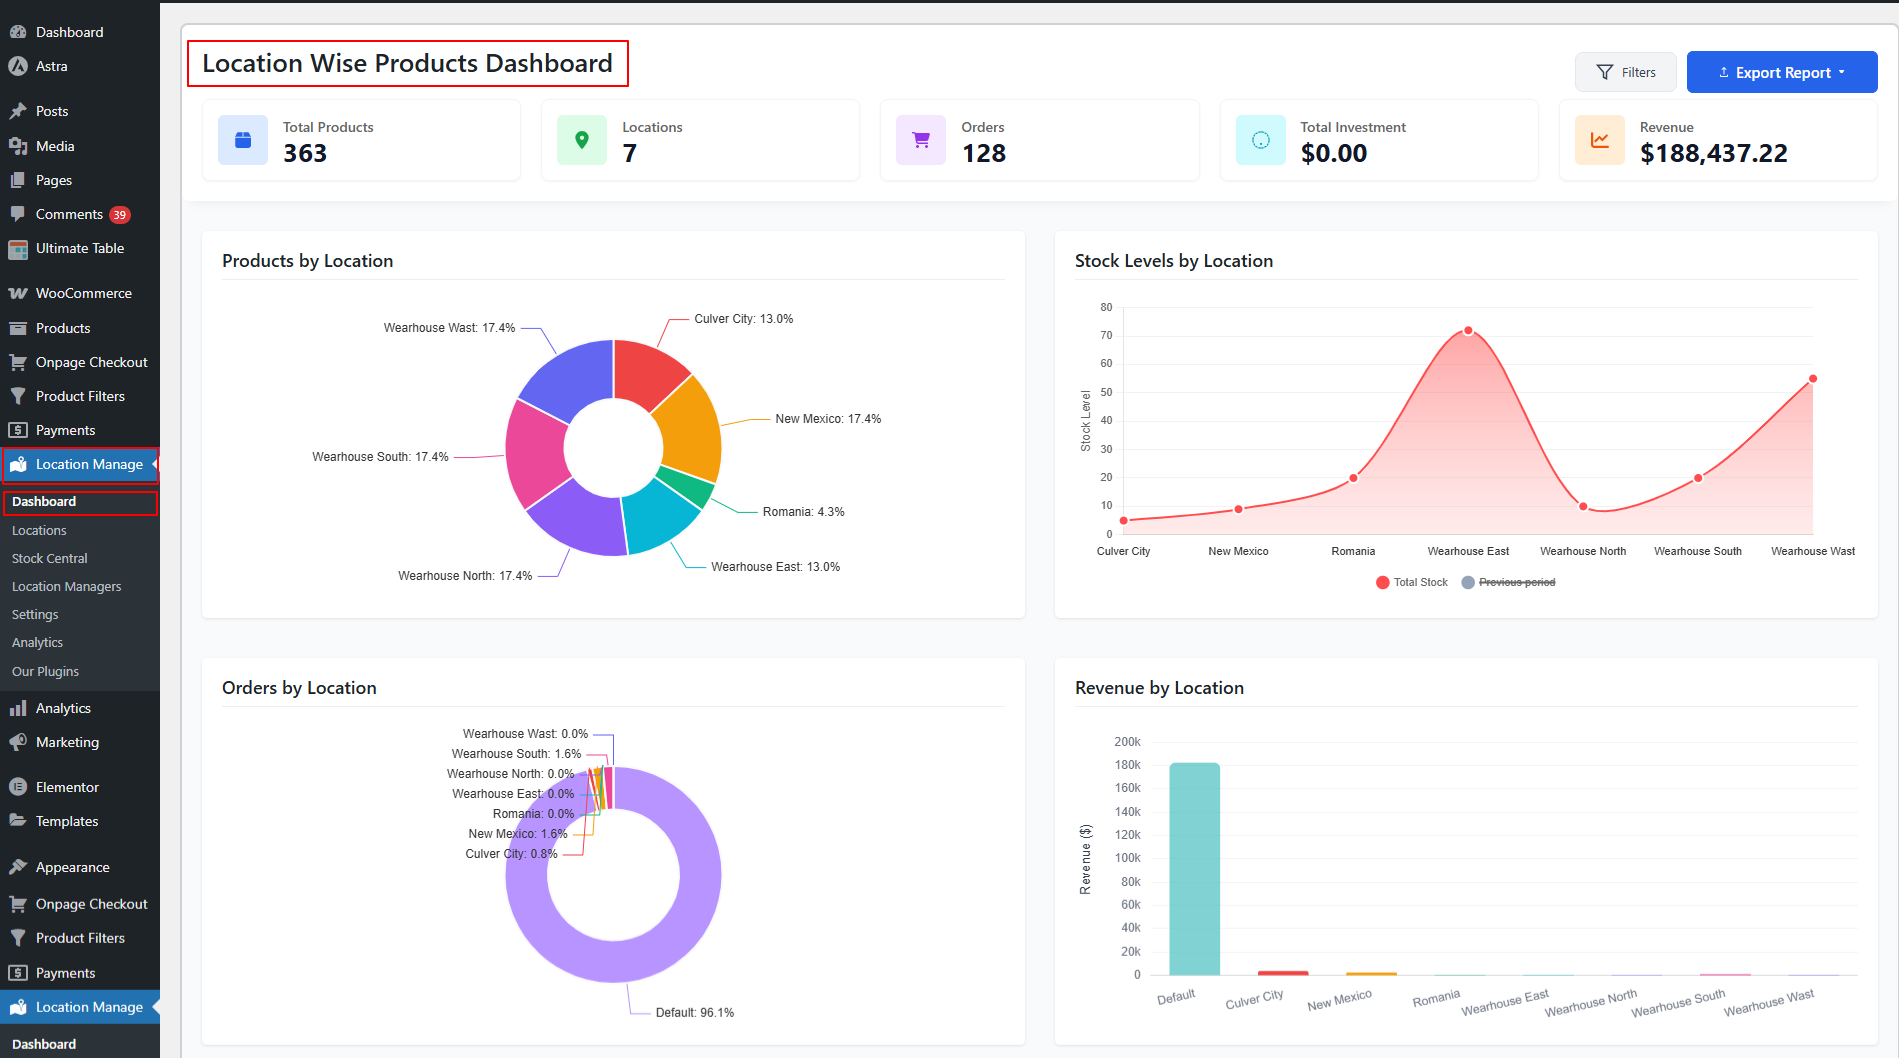Open the Posts menu
This screenshot has height=1058, width=1899.
coord(51,111)
